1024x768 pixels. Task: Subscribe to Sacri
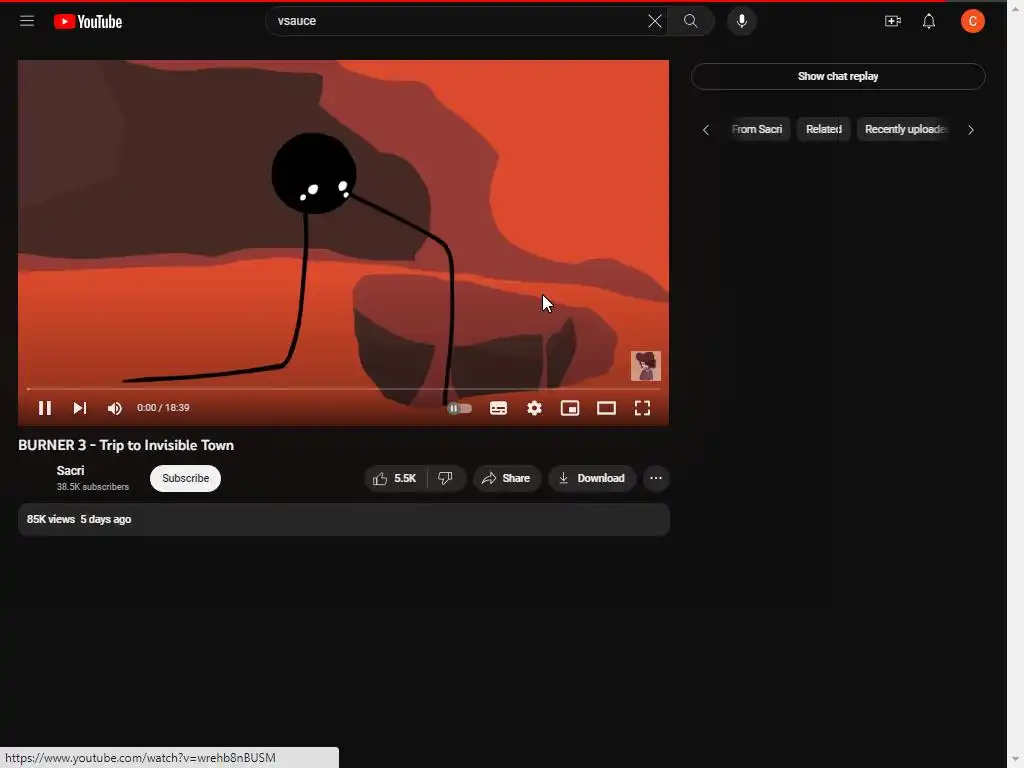point(185,478)
